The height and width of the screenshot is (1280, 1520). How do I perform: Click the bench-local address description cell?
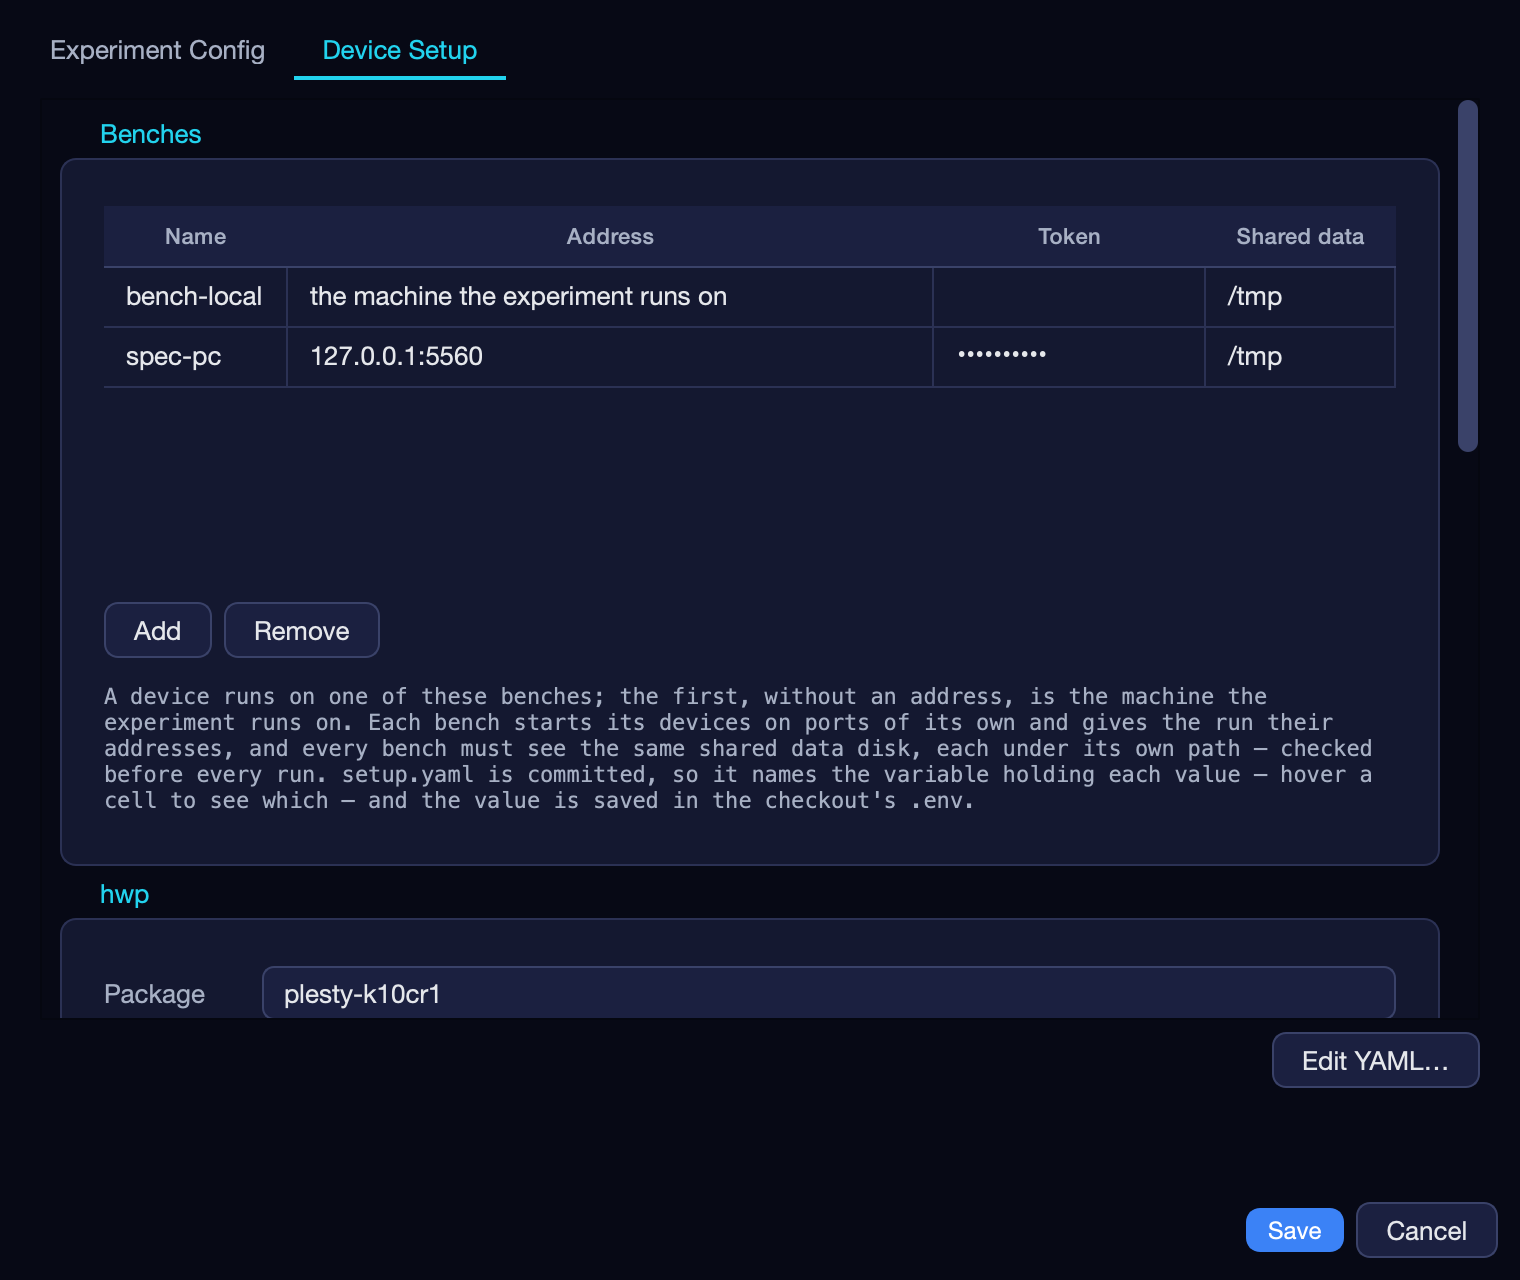click(610, 297)
